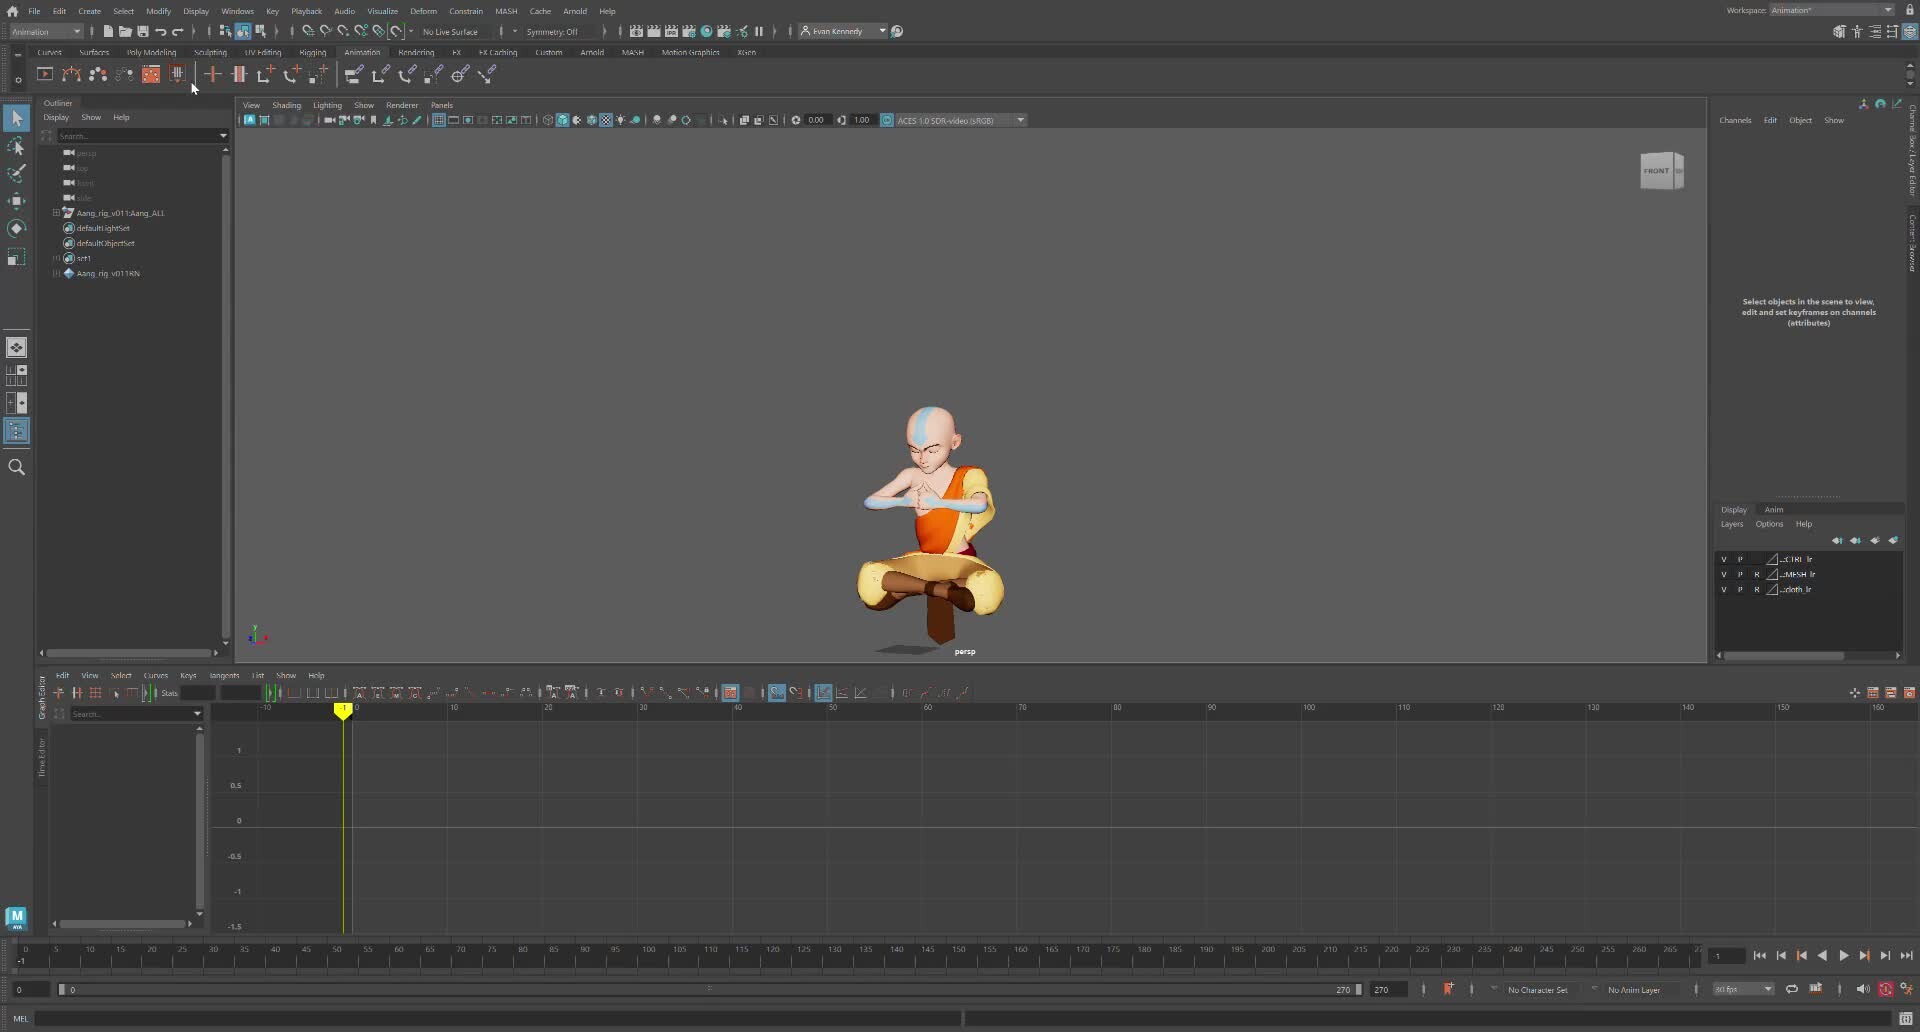Click the Save Scene icon
Screen dimensions: 1920x1032
[x=143, y=32]
